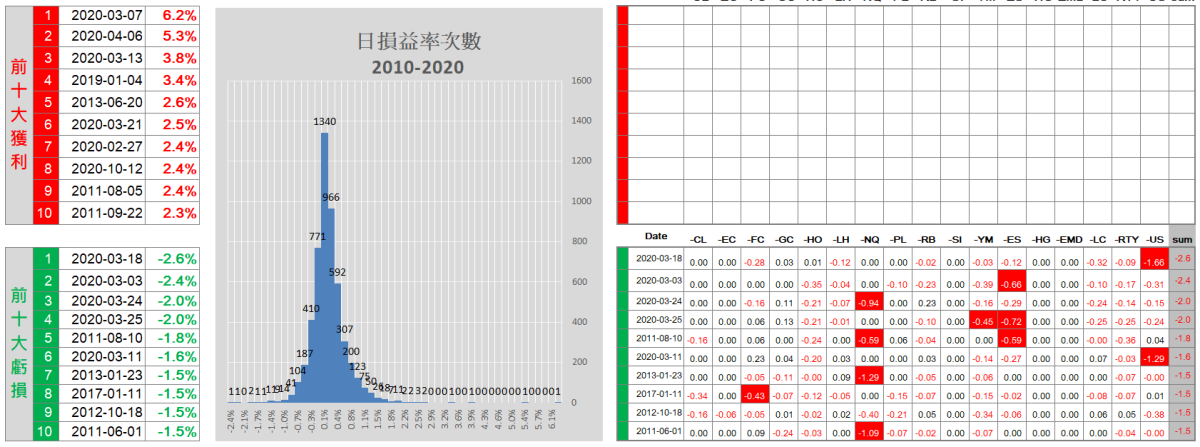1200x447 pixels.
Task: Click the -ES column header
Action: pos(1012,238)
